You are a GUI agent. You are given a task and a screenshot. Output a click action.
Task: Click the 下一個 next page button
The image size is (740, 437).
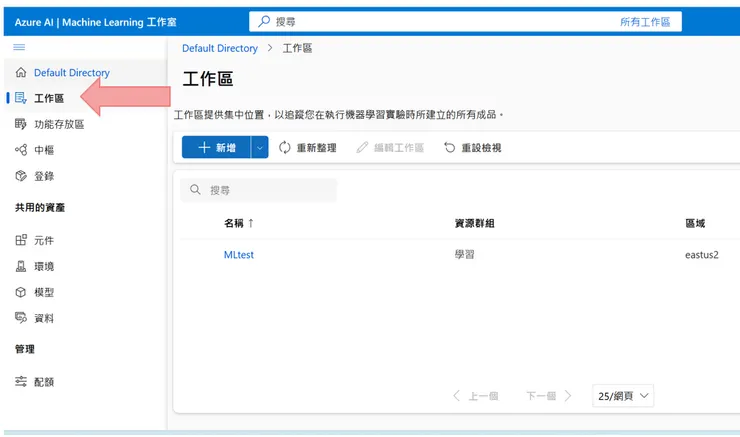pos(549,395)
